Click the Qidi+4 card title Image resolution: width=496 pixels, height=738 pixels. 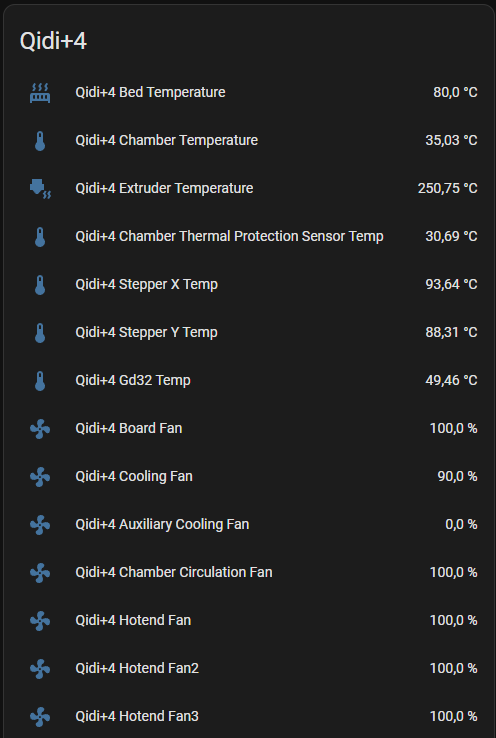(53, 41)
